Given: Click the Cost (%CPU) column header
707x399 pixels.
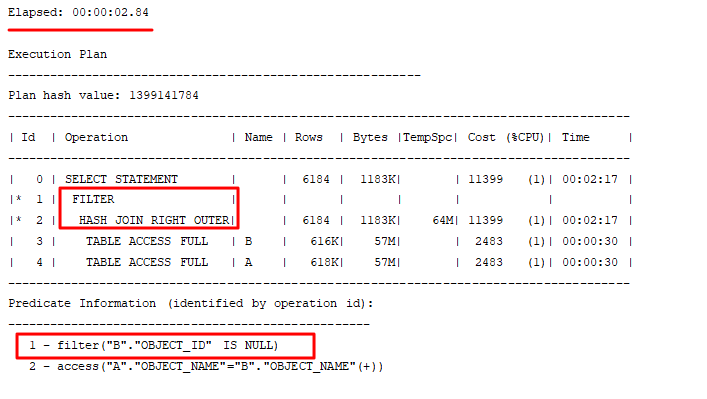Looking at the screenshot, I should [x=506, y=137].
